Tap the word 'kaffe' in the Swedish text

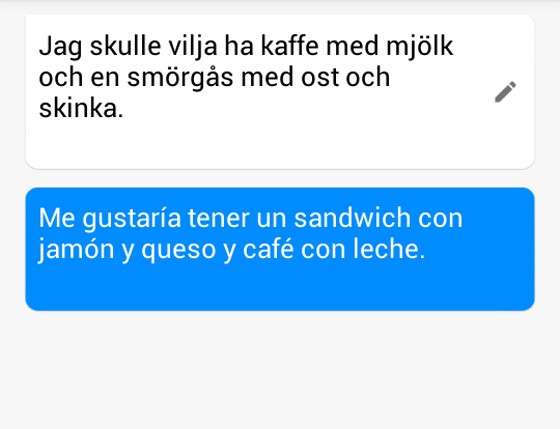click(x=289, y=46)
